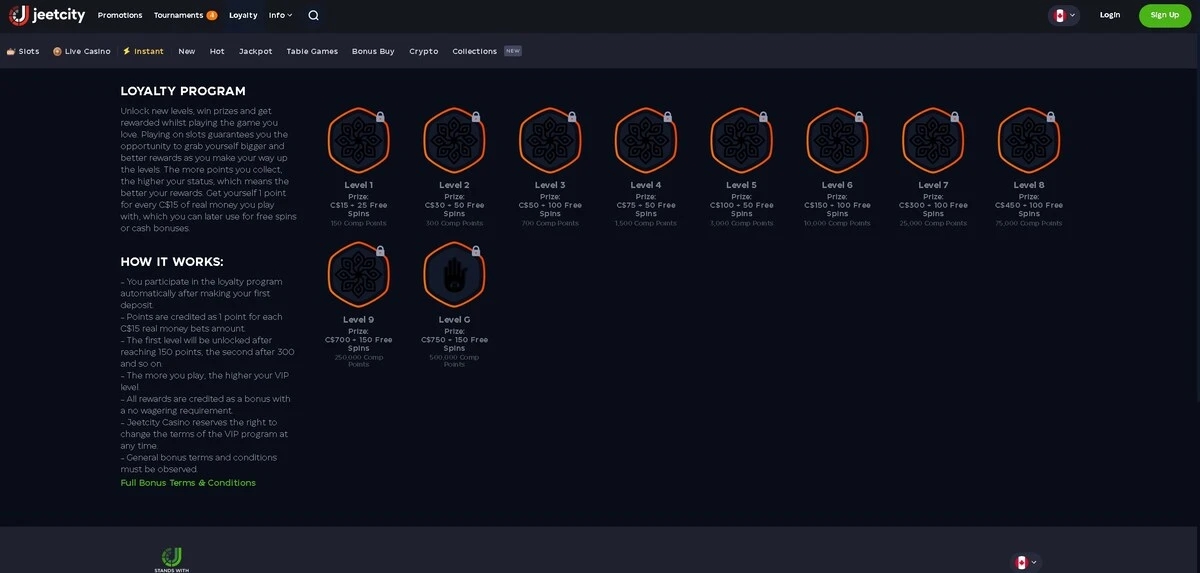
Task: Click the 'C$700 + 150 Free Spins' prize
Action: pyautogui.click(x=359, y=344)
